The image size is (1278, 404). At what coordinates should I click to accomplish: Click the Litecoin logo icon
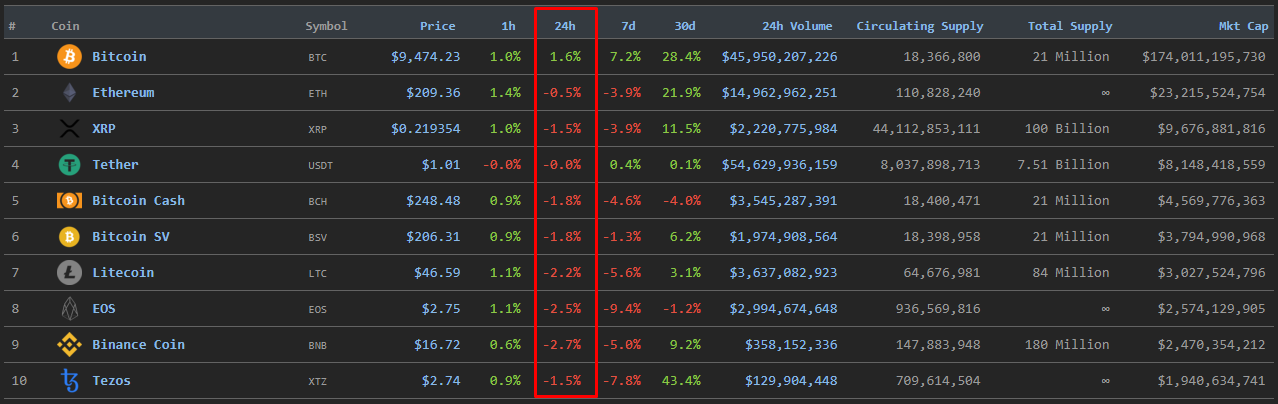(x=69, y=273)
